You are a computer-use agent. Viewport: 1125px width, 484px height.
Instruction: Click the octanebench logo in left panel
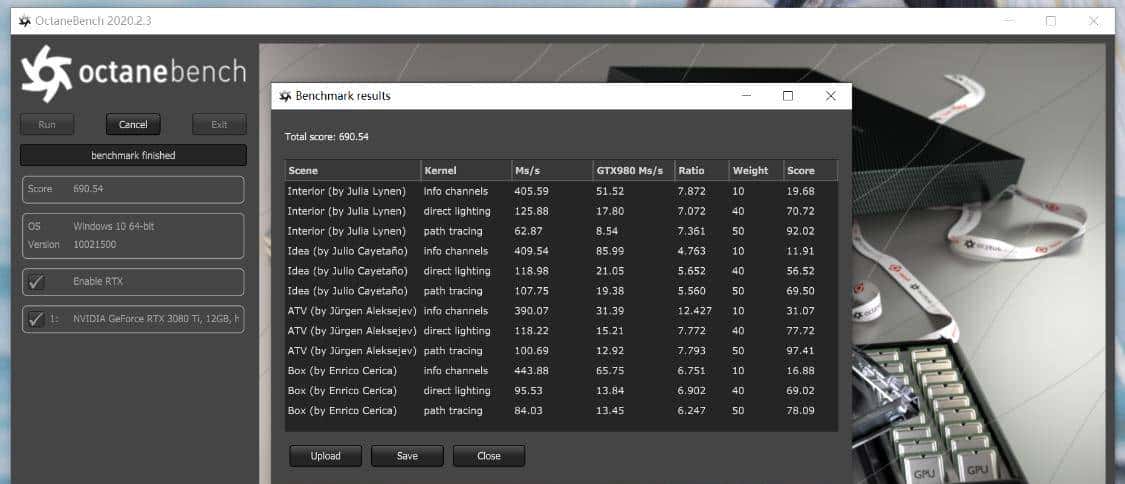point(133,74)
